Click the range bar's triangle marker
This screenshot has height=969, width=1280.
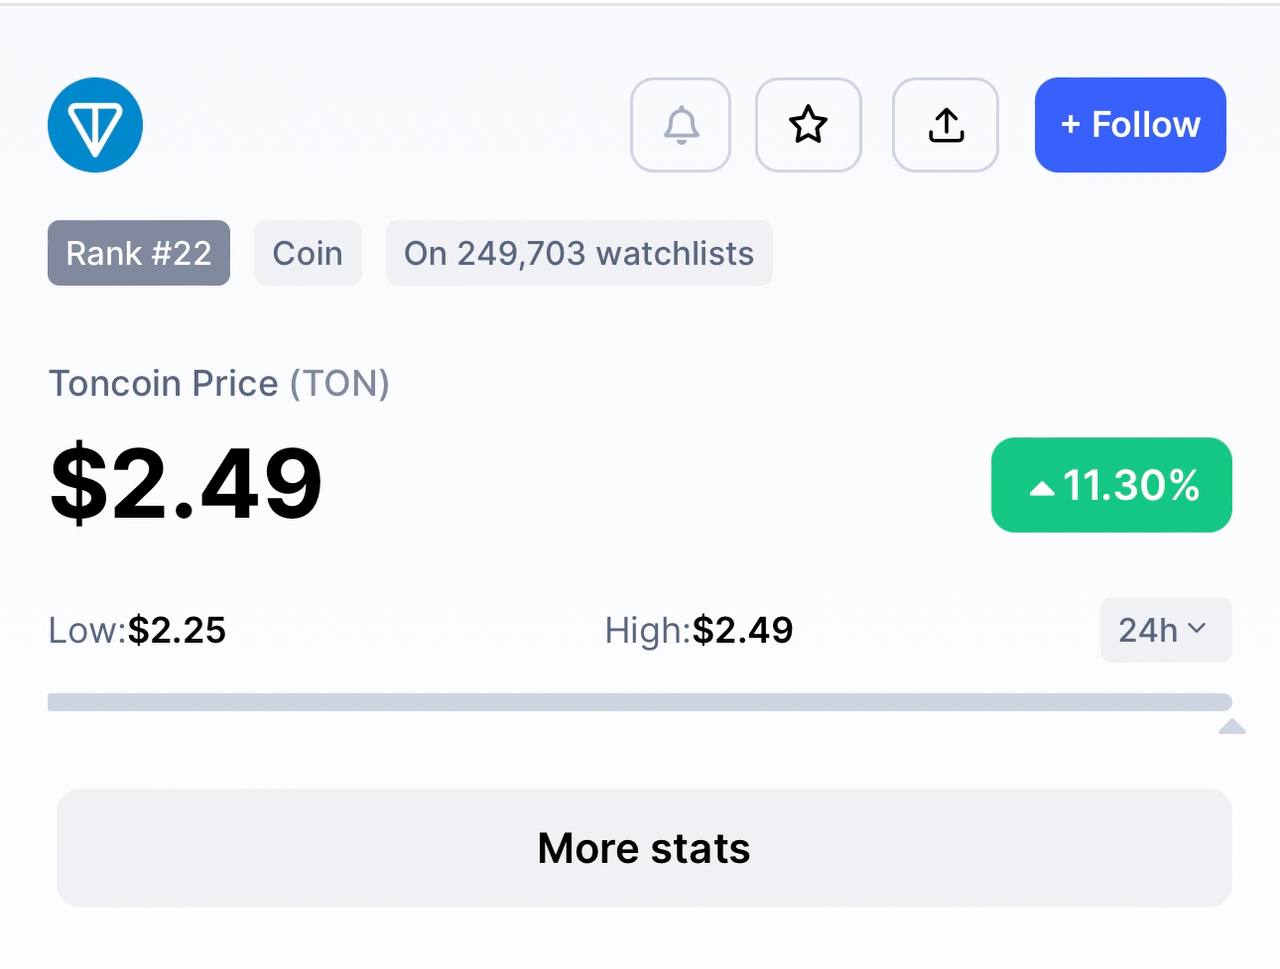[1232, 726]
